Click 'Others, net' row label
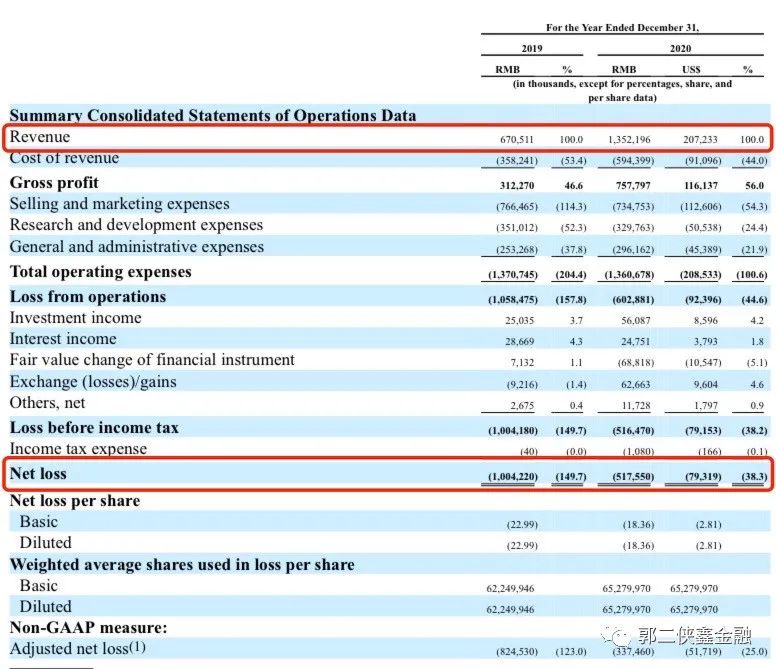Image resolution: width=776 pixels, height=669 pixels. 48,403
